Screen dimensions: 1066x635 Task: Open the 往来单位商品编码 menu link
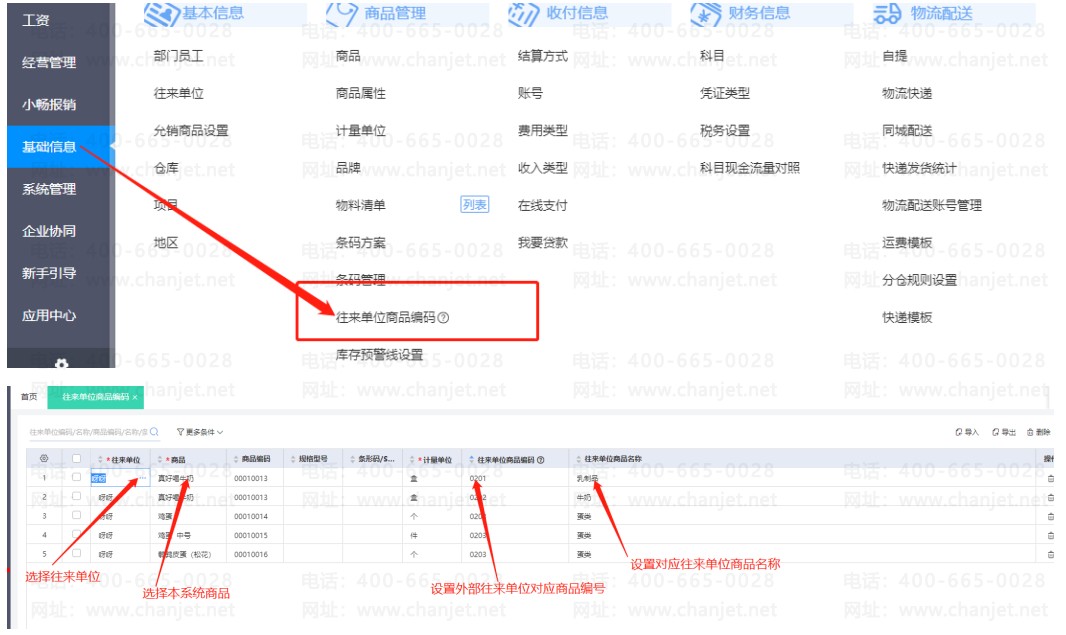tap(385, 318)
